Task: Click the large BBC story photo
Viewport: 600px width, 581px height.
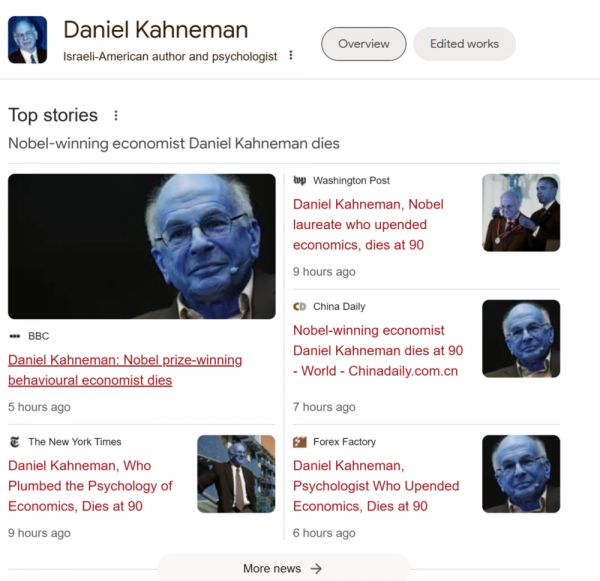Action: (142, 246)
